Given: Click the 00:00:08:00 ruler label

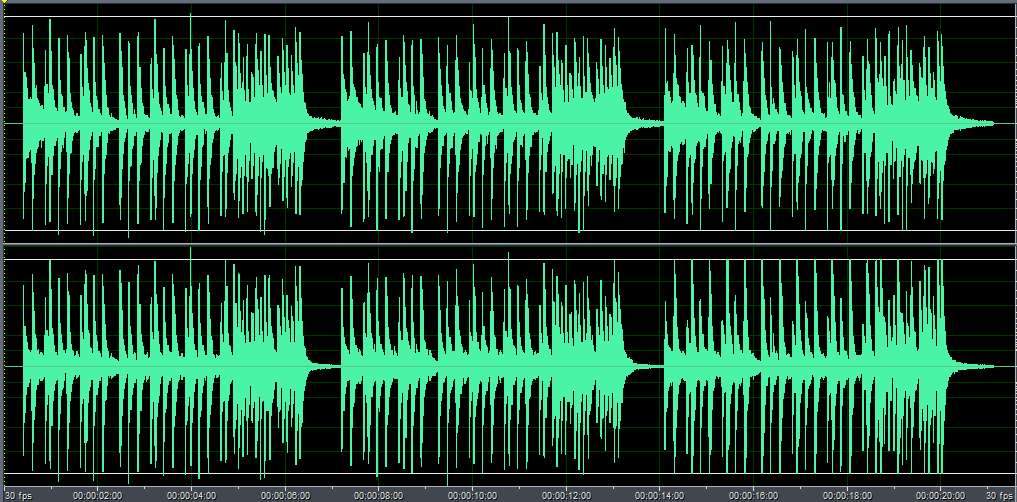Looking at the screenshot, I should (379, 496).
